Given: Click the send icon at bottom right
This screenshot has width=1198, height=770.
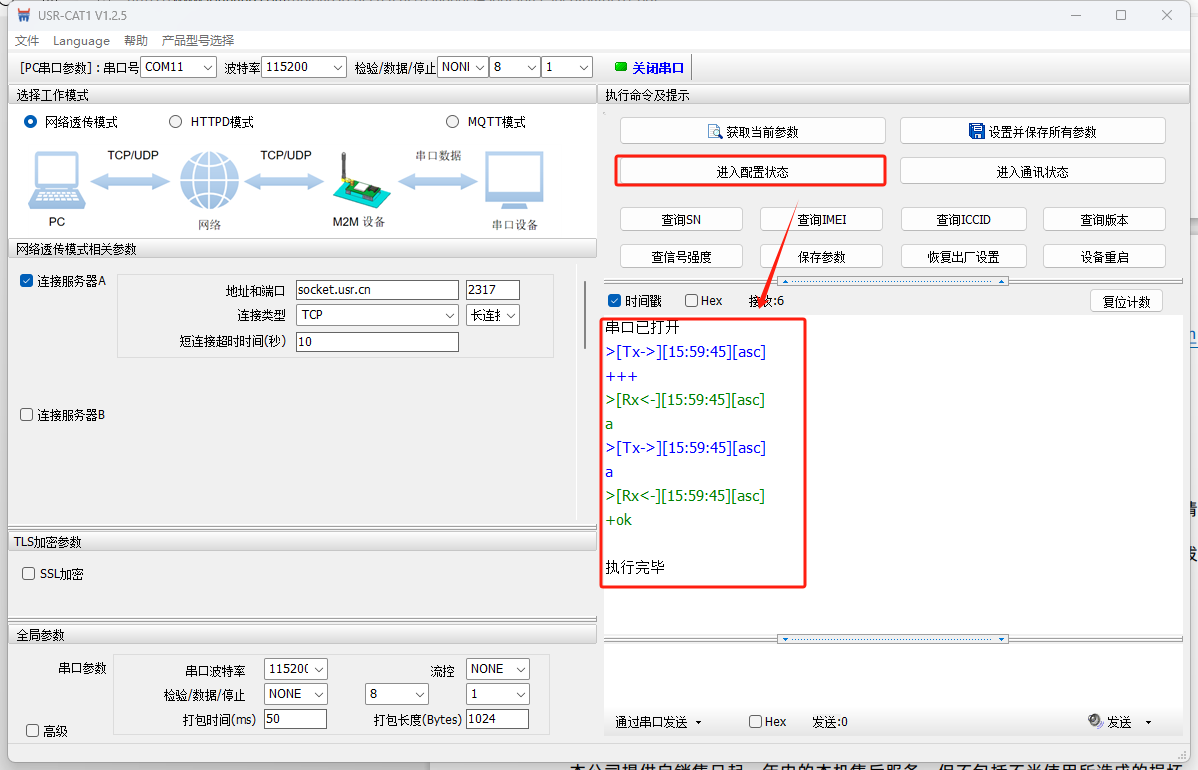Looking at the screenshot, I should pos(1095,721).
